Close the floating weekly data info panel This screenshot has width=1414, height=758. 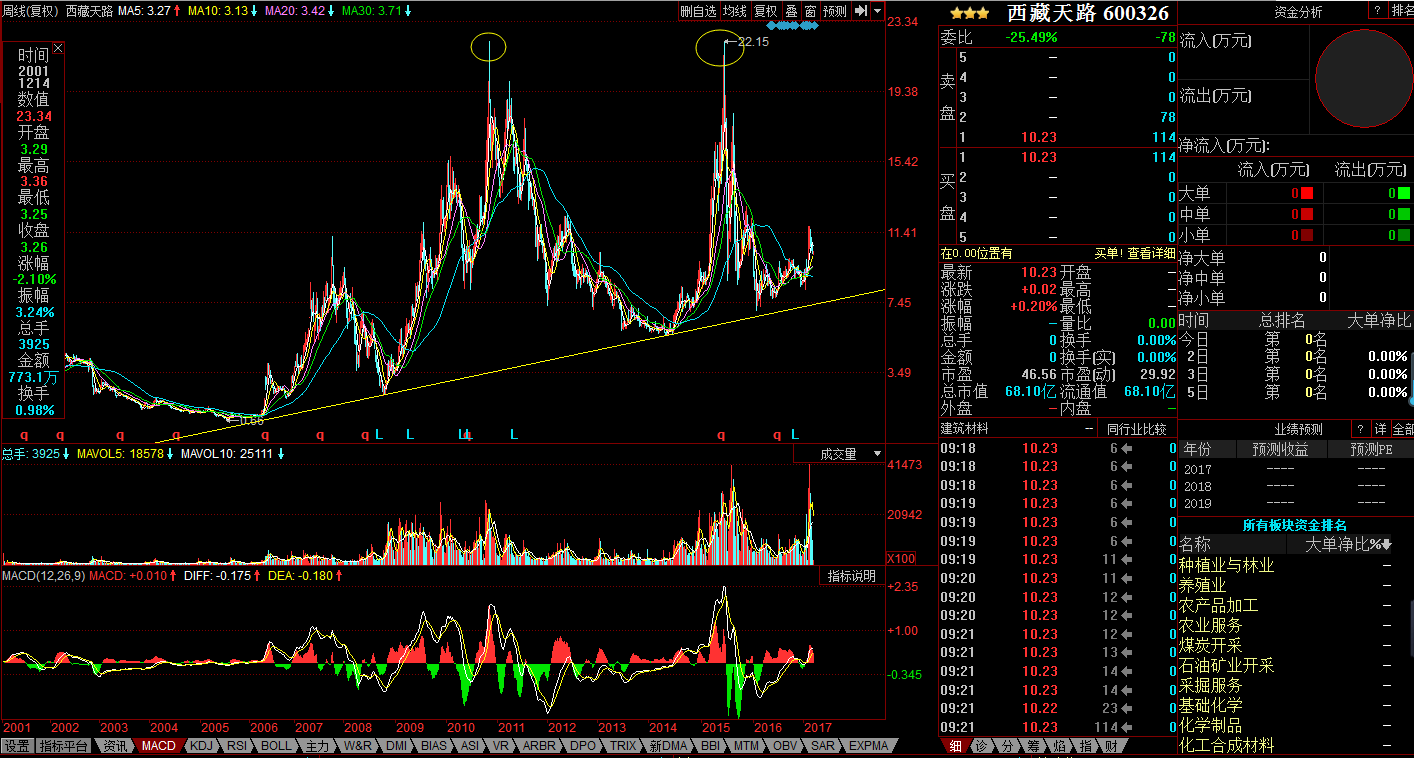[58, 48]
